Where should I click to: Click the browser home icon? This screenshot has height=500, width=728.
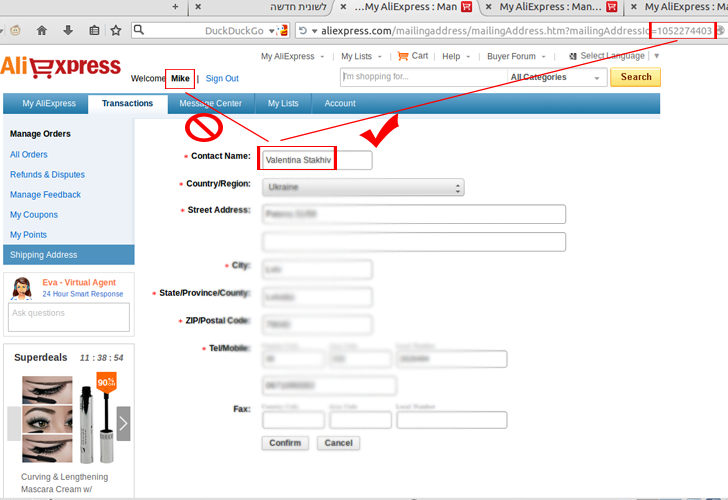pyautogui.click(x=42, y=31)
